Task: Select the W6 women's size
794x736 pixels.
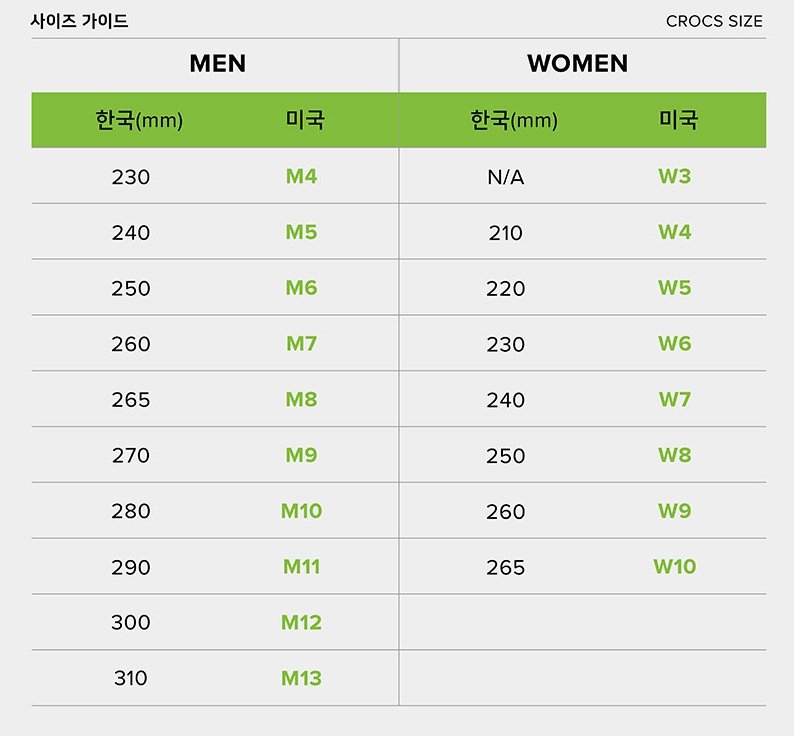Action: tap(674, 344)
